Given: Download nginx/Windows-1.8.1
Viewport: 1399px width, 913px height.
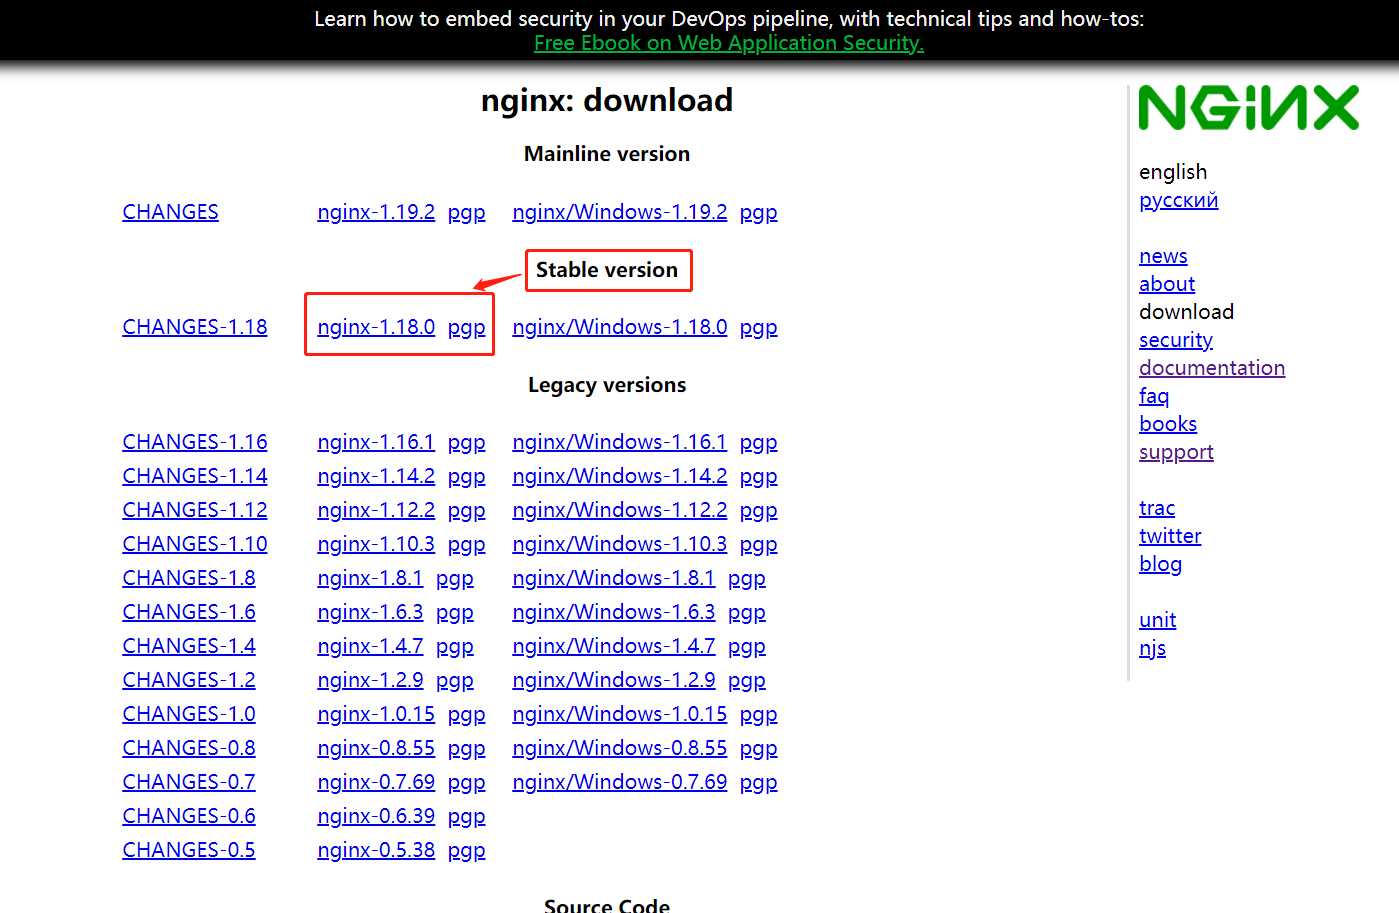Looking at the screenshot, I should tap(614, 578).
